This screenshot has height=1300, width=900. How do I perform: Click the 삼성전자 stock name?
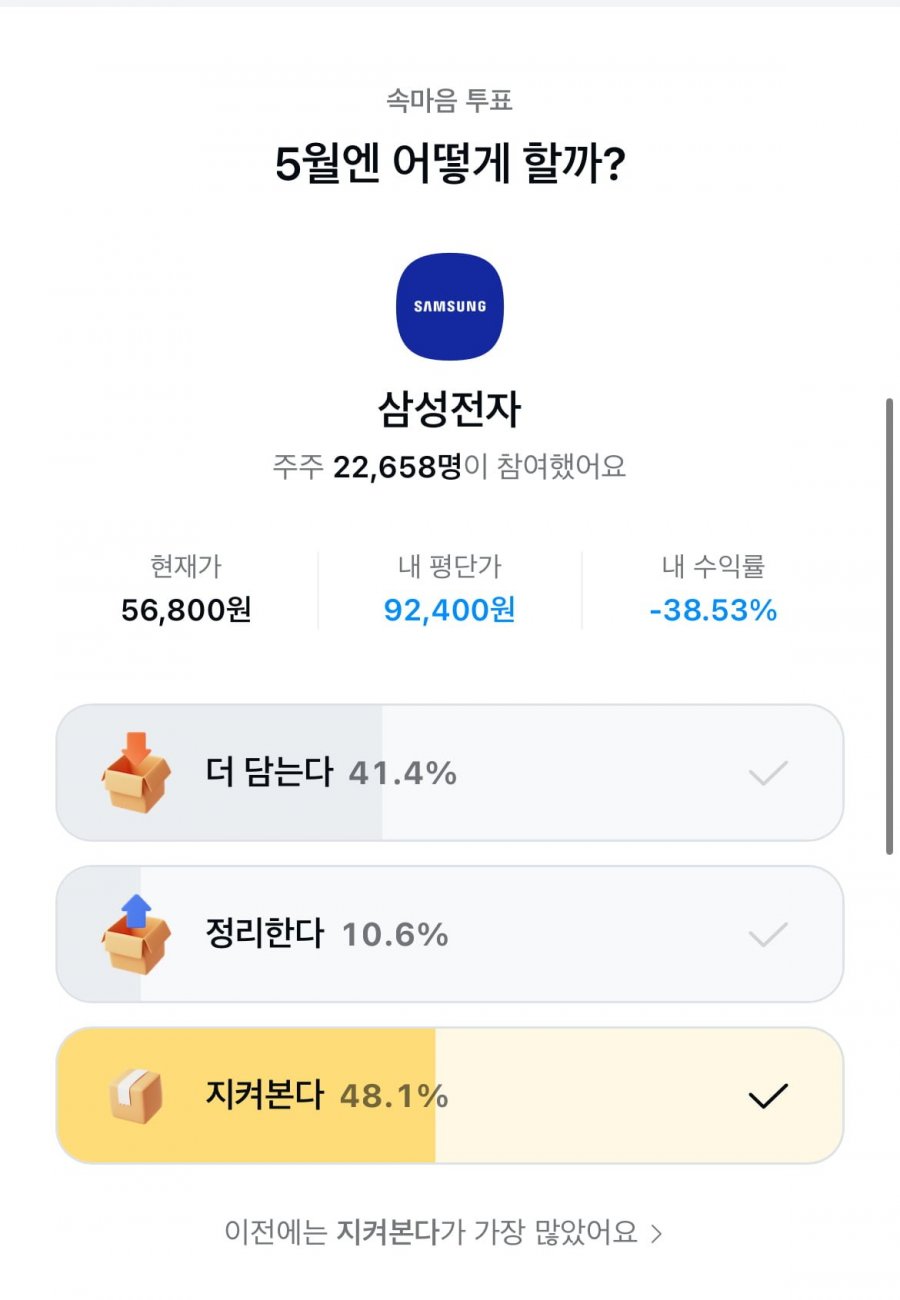450,409
